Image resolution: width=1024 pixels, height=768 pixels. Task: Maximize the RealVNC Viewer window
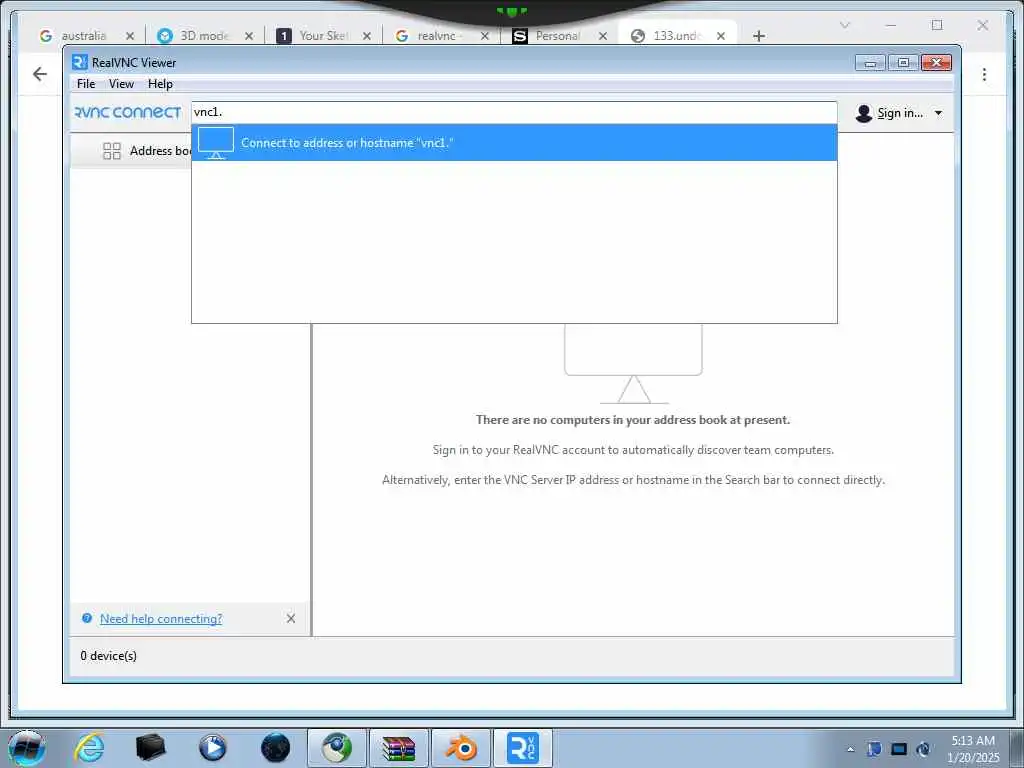[903, 63]
